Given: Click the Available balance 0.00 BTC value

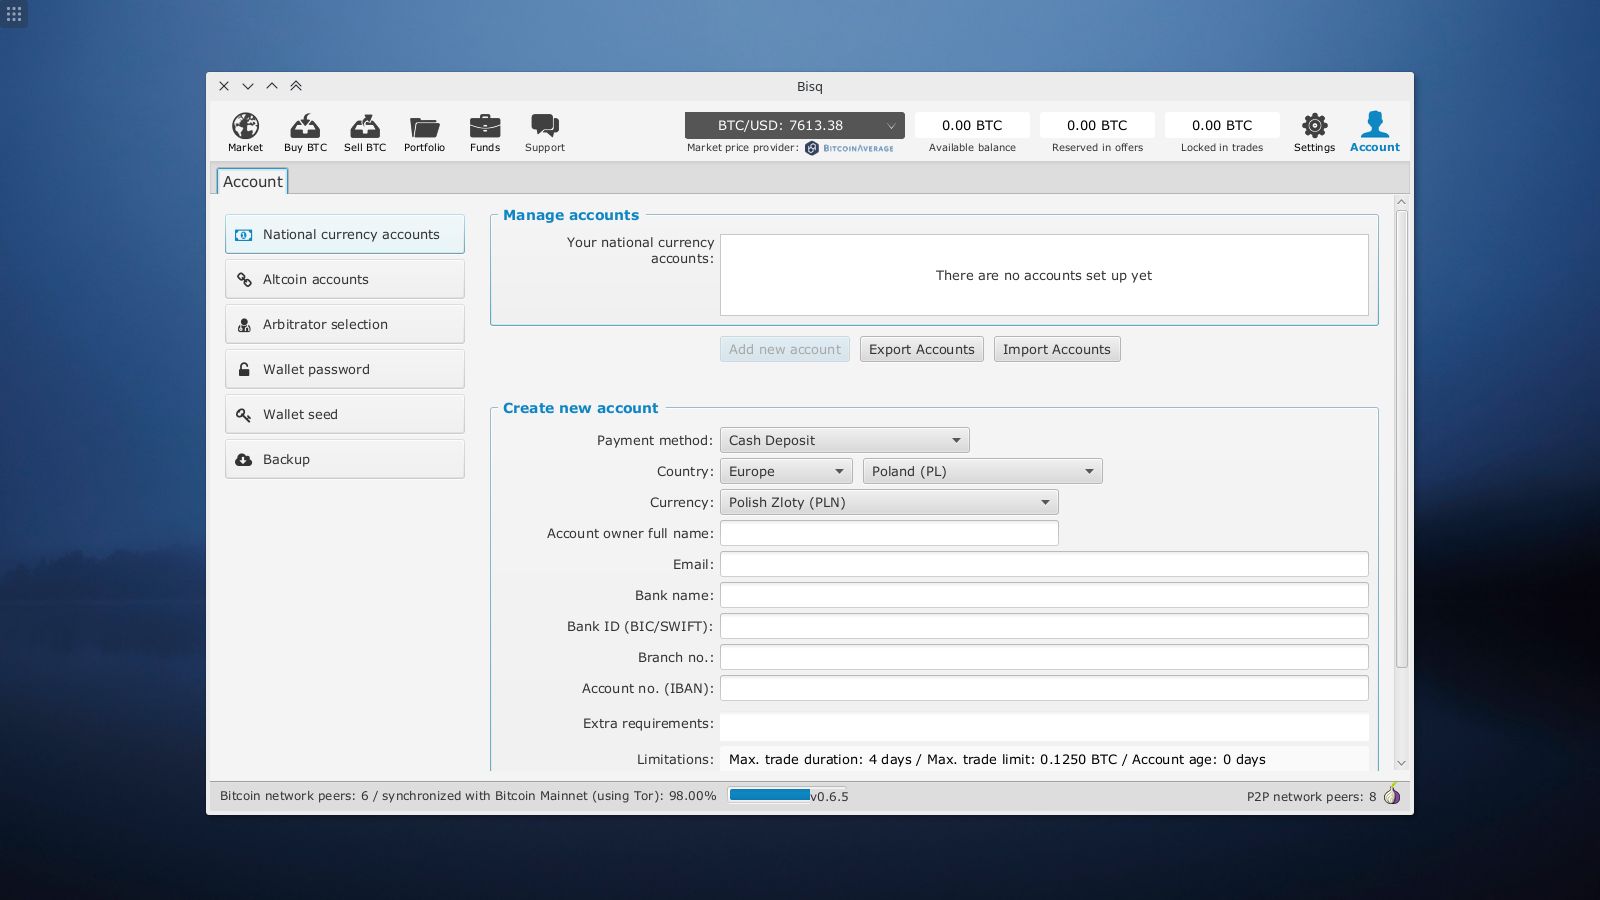Looking at the screenshot, I should pos(972,125).
